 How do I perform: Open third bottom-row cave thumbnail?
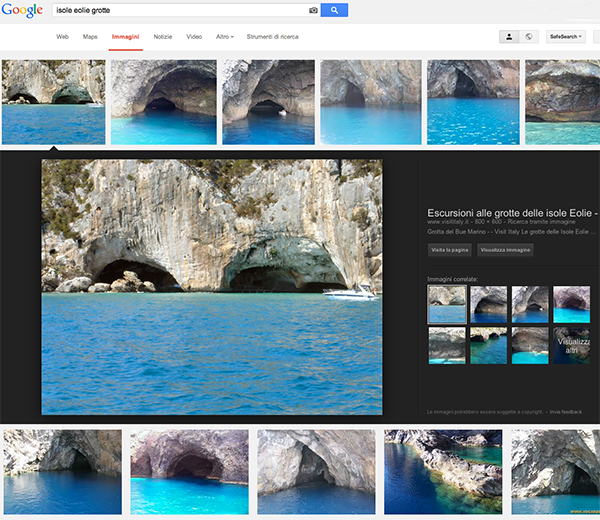pyautogui.click(x=316, y=472)
